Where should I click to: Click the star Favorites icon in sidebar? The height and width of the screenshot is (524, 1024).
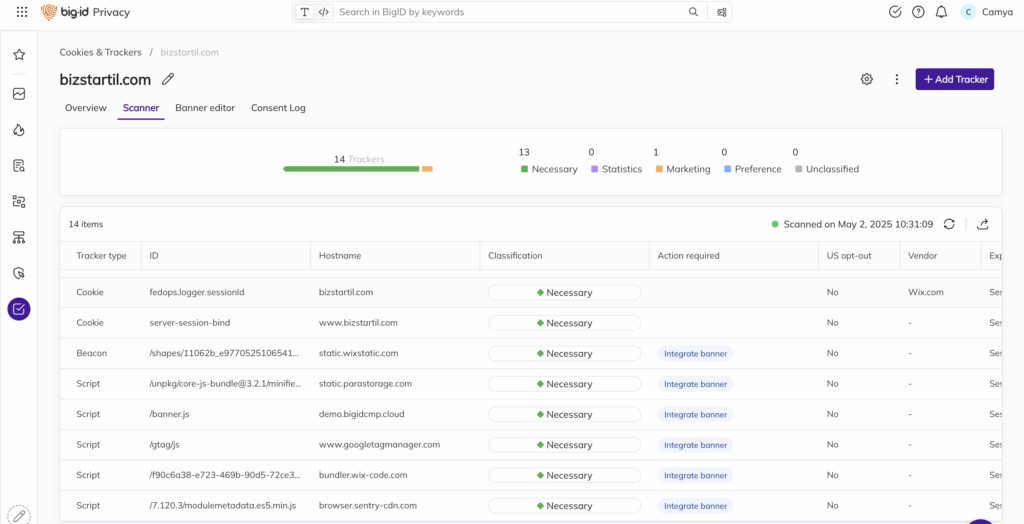tap(19, 55)
